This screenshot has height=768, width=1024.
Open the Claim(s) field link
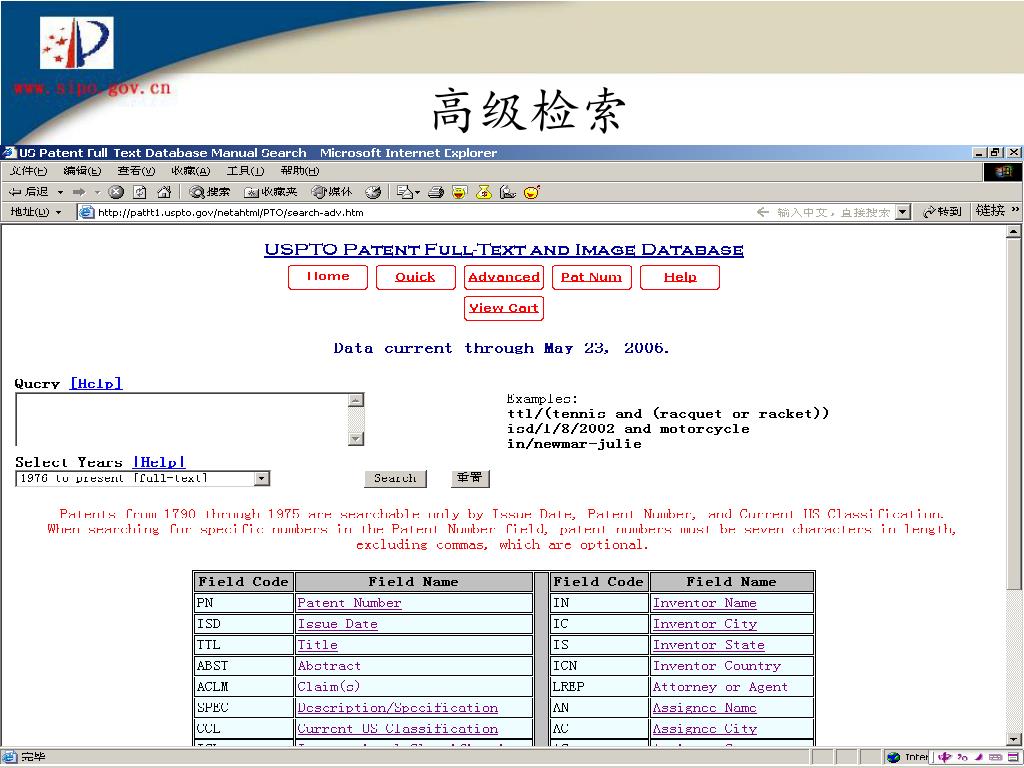pyautogui.click(x=328, y=686)
